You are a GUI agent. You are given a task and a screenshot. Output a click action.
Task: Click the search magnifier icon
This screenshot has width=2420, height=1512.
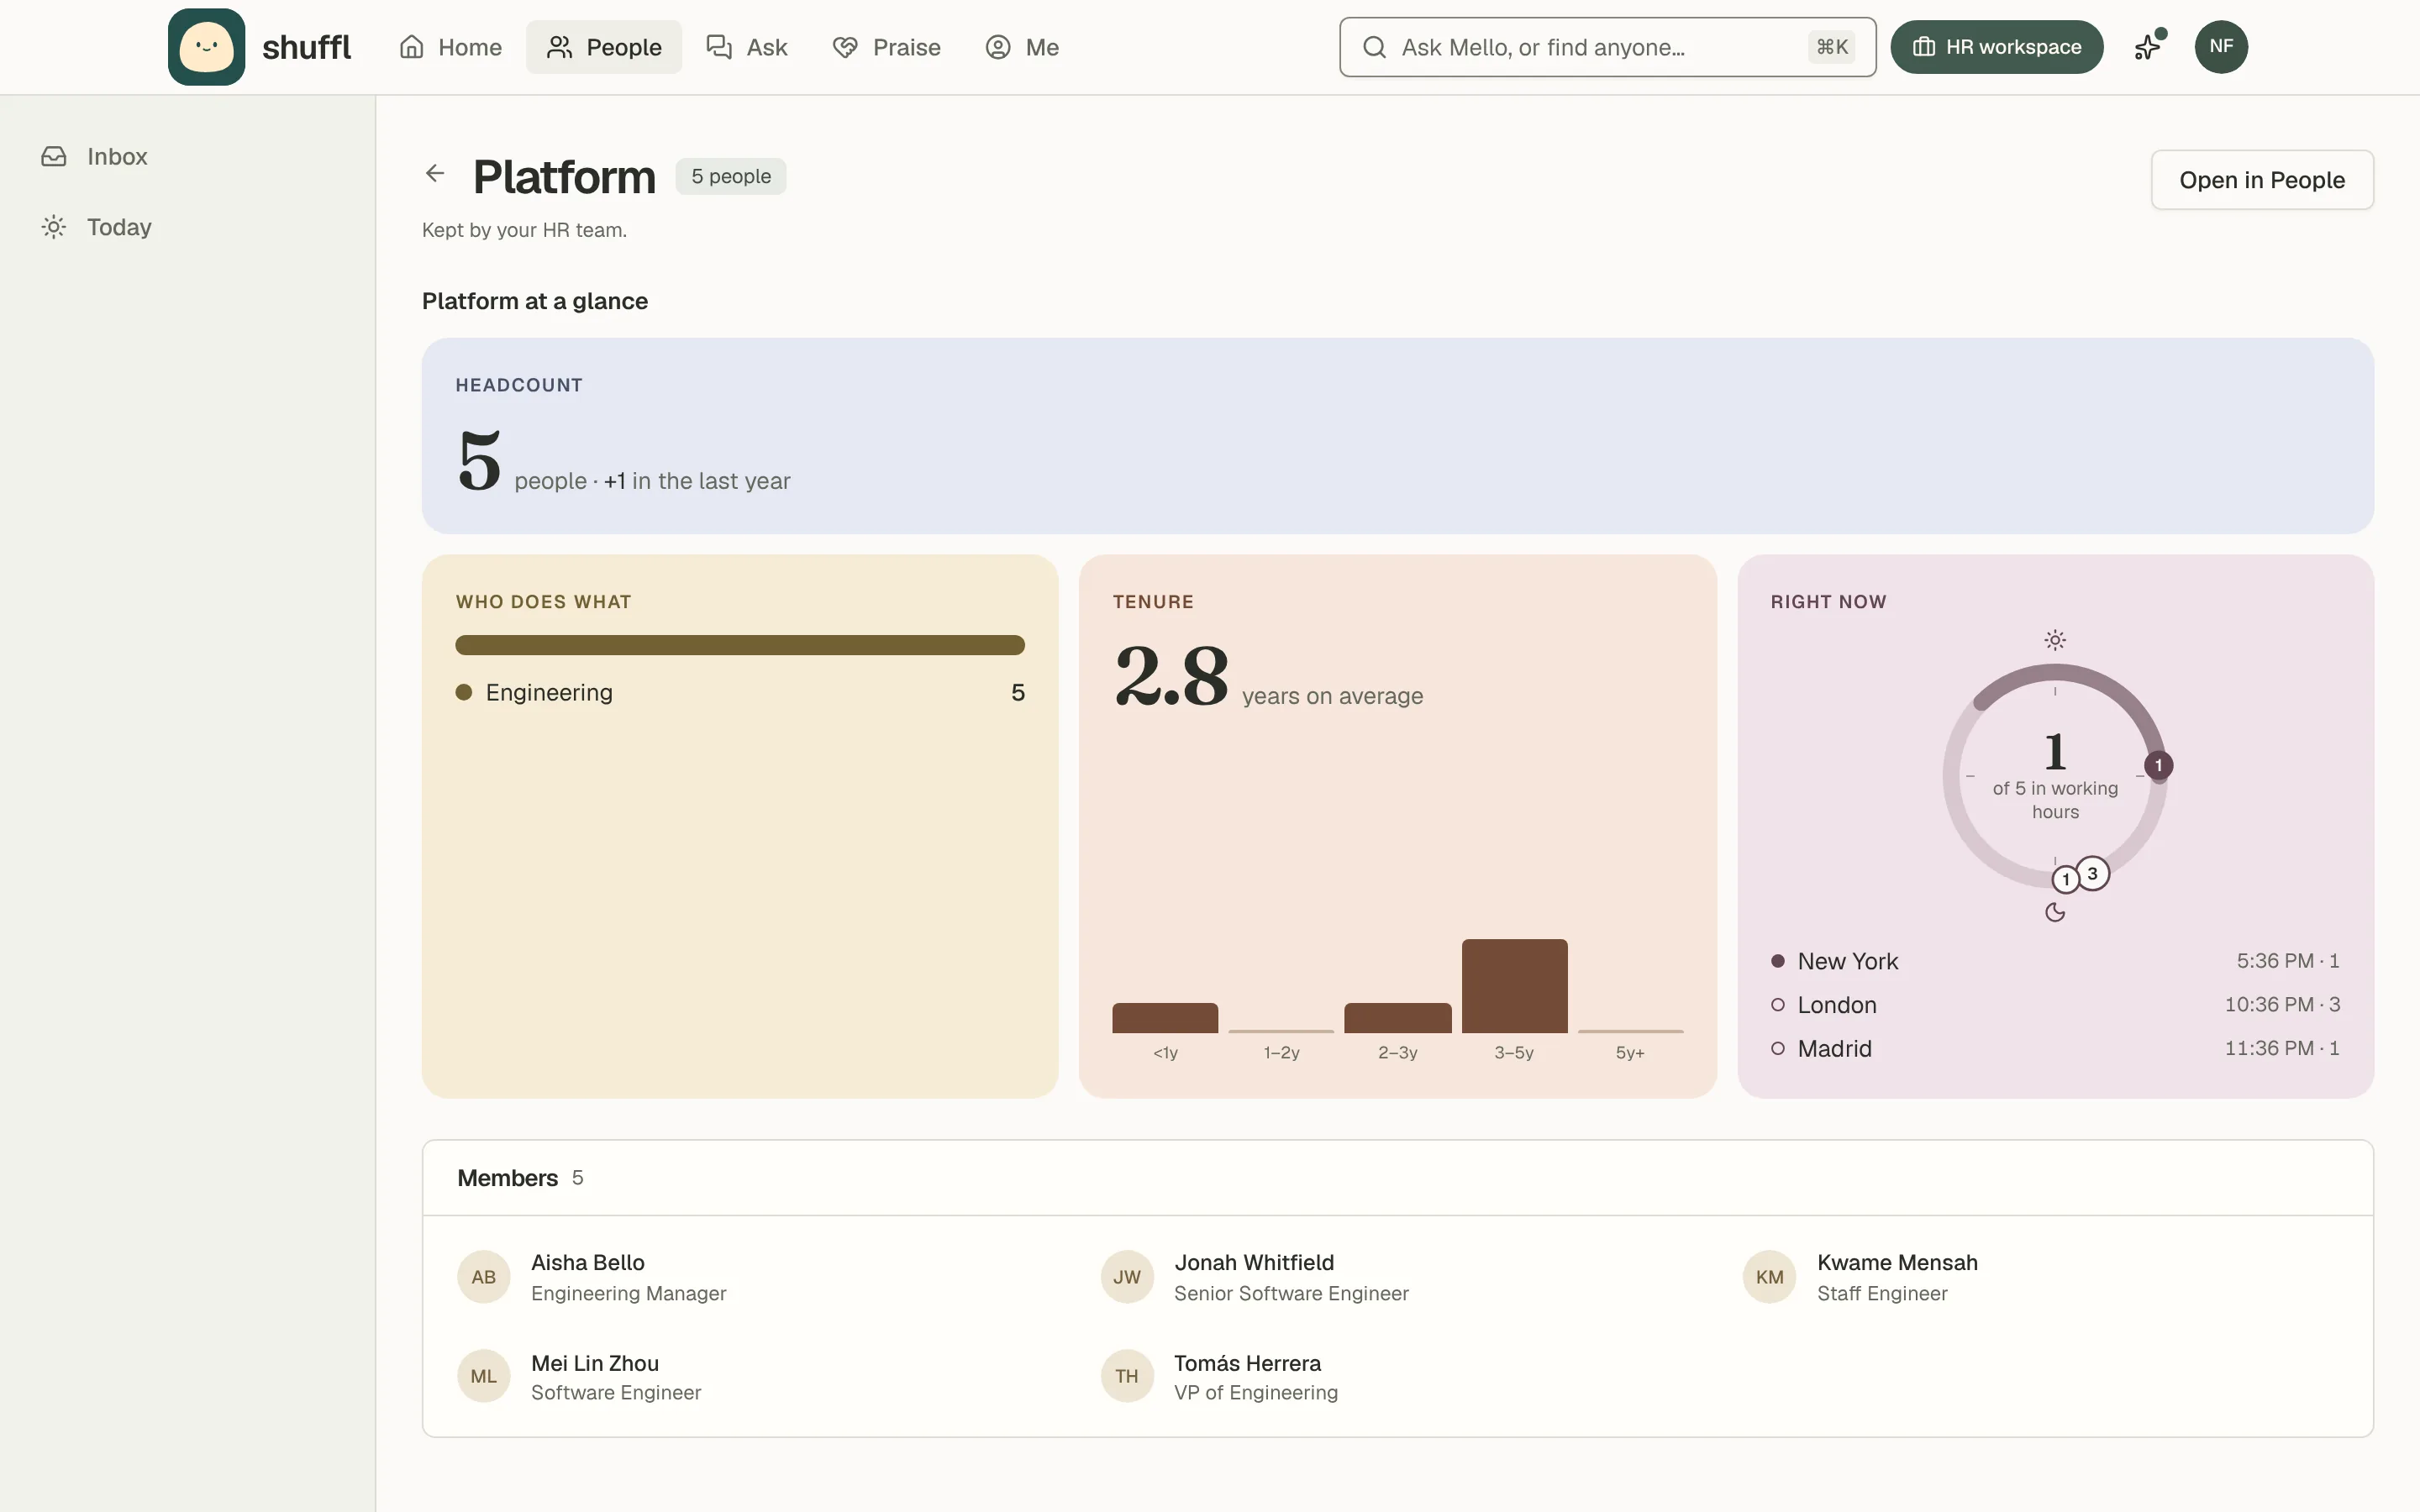click(x=1375, y=47)
